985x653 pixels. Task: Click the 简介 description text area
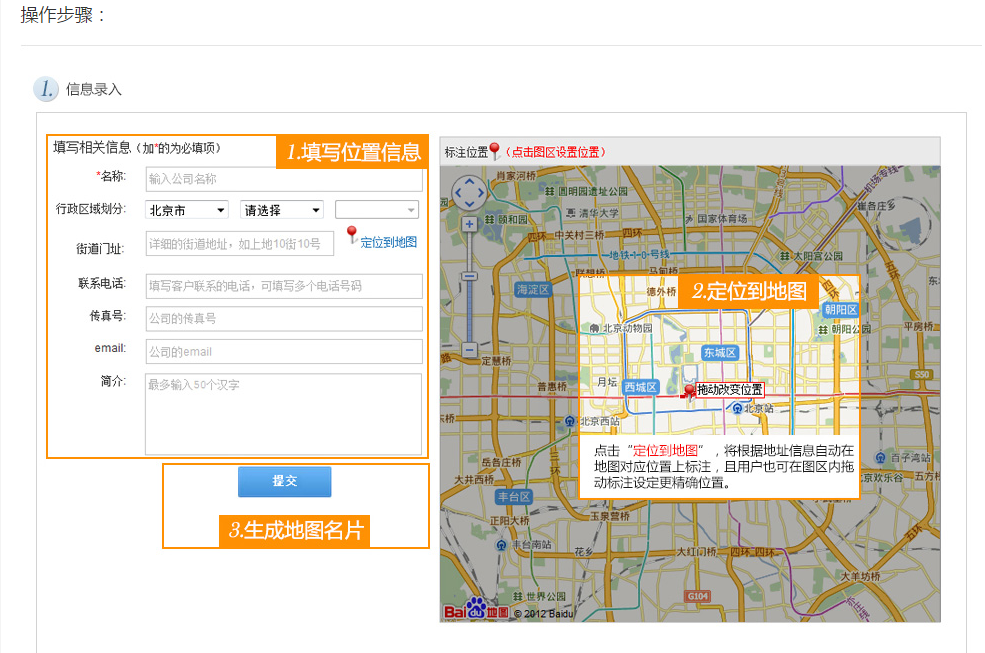click(x=284, y=414)
